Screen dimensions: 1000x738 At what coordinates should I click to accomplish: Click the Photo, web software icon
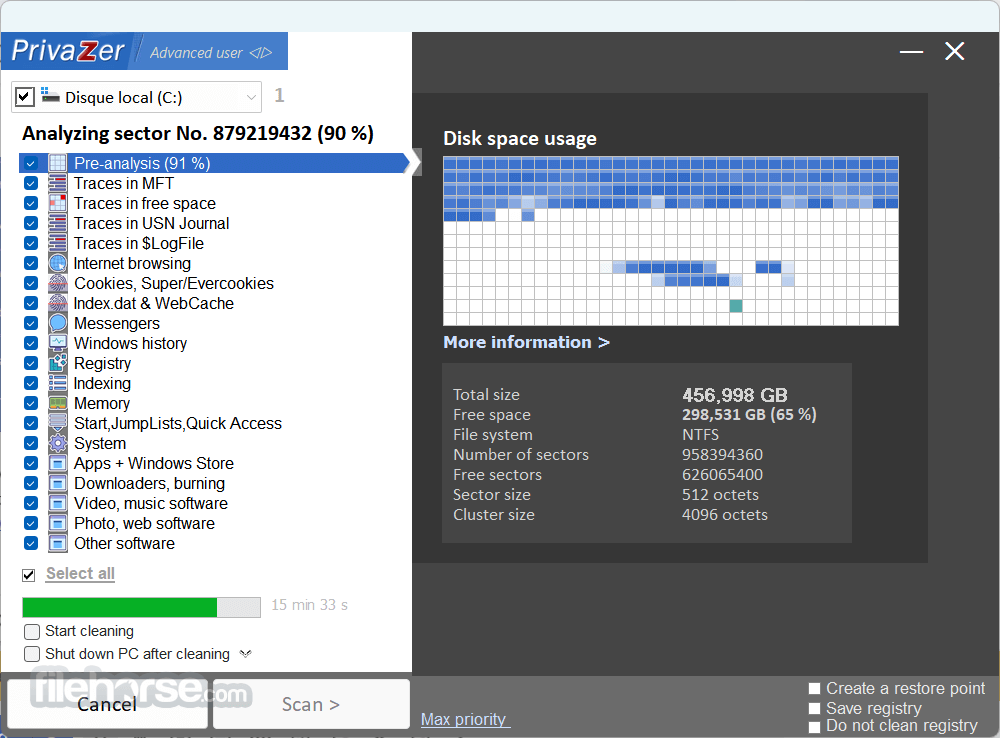click(x=57, y=523)
